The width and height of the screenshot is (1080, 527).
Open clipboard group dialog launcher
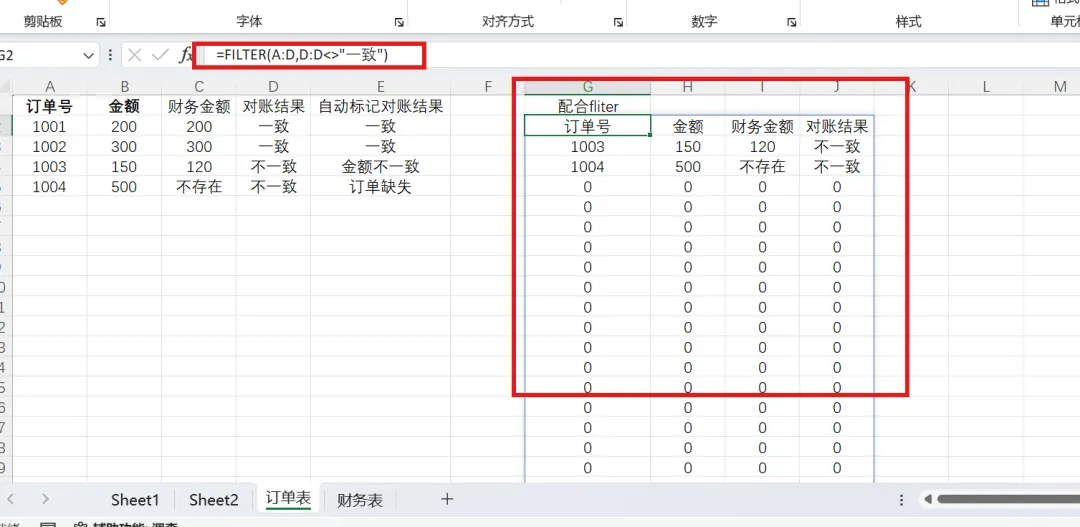click(x=101, y=23)
